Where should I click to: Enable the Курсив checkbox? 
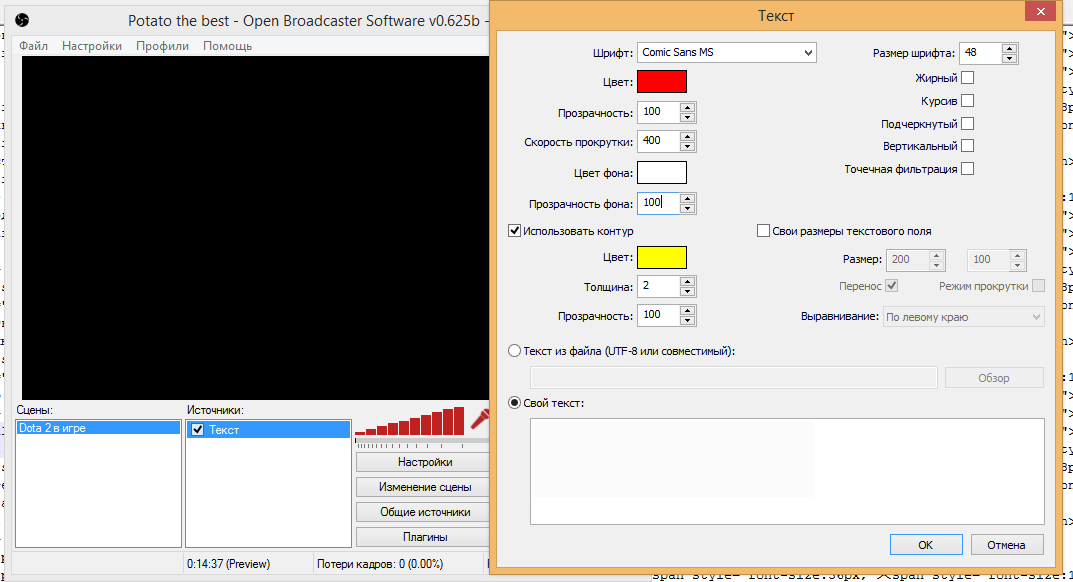(x=968, y=101)
